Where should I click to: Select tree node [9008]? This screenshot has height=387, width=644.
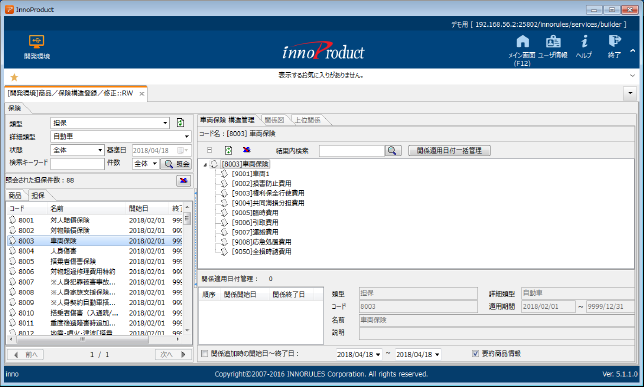coord(261,242)
